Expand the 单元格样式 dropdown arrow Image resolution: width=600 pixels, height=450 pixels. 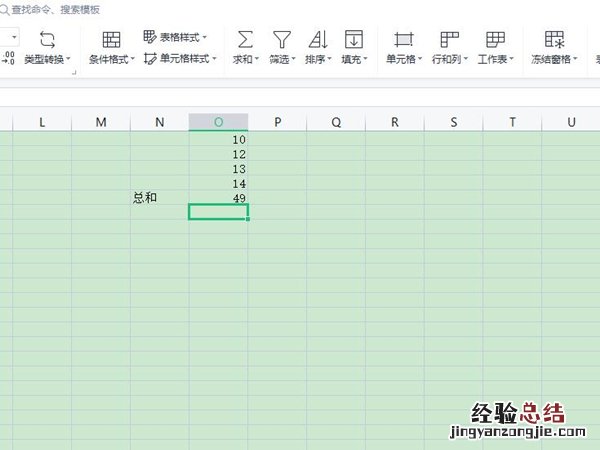coord(214,59)
